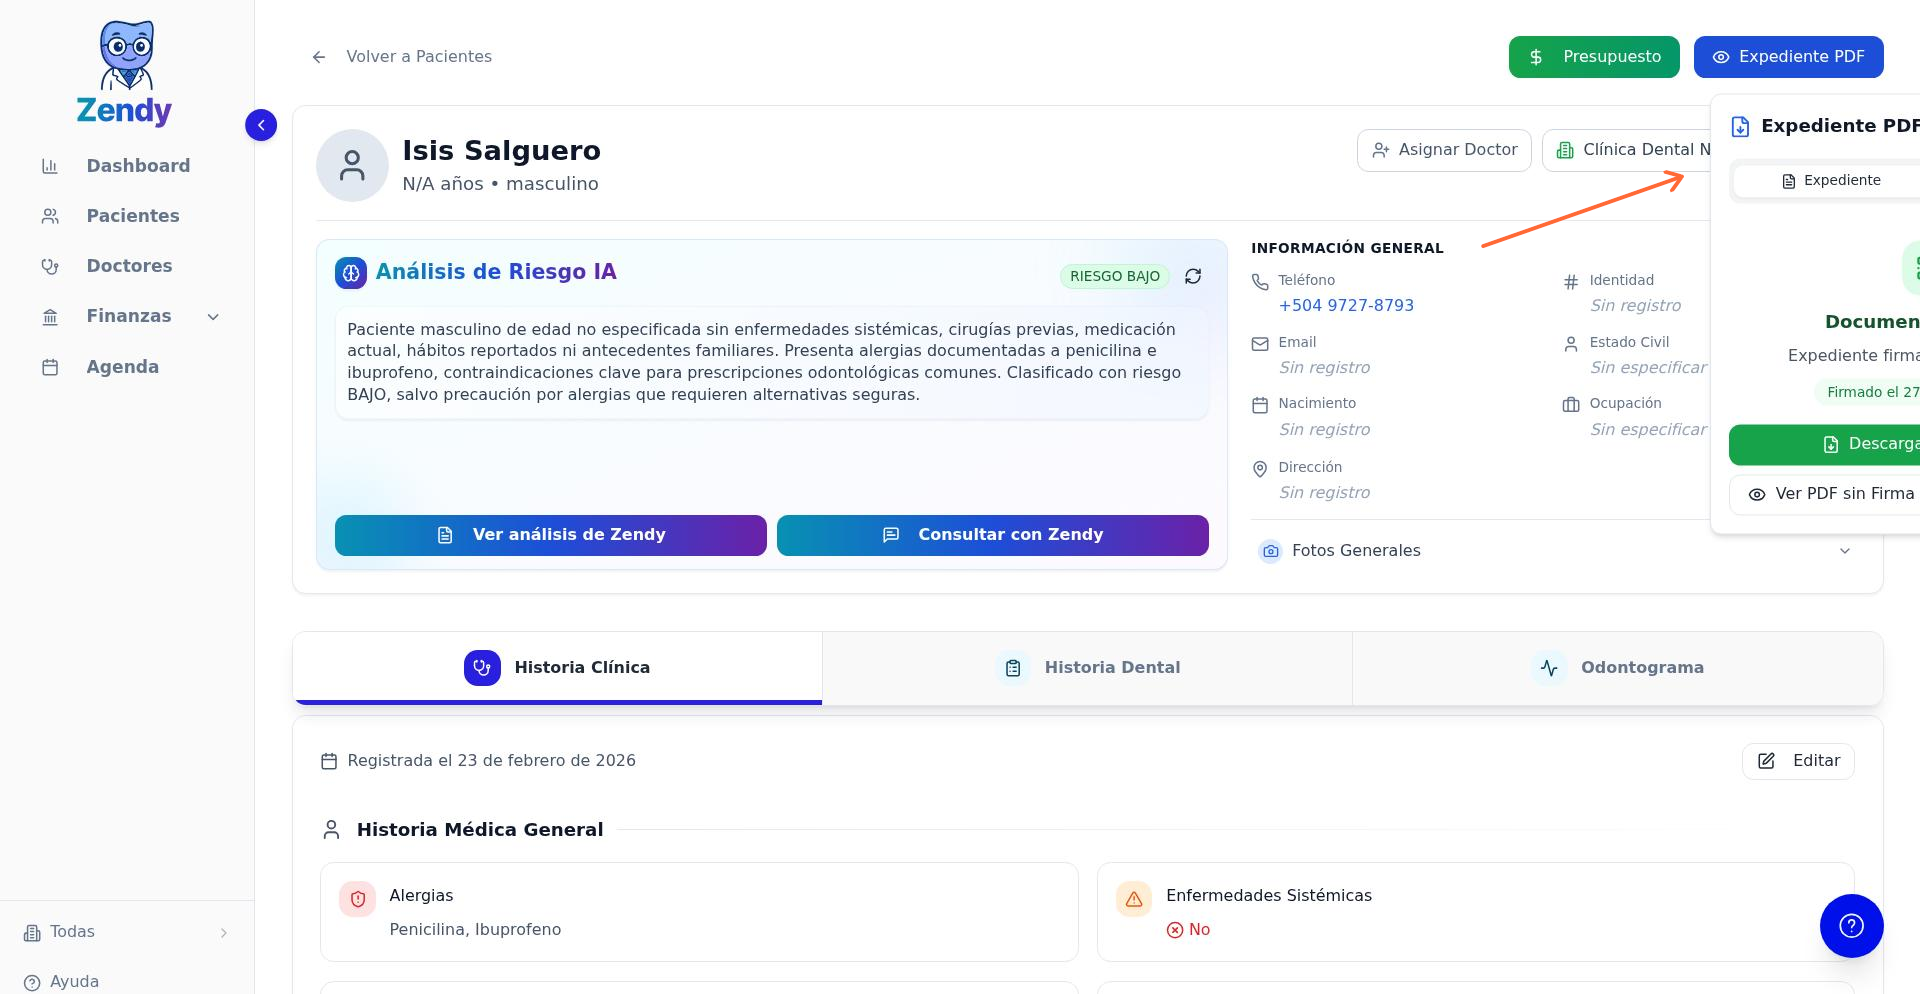The height and width of the screenshot is (994, 1920).
Task: Open the Dashboard from the sidebar
Action: (x=138, y=165)
